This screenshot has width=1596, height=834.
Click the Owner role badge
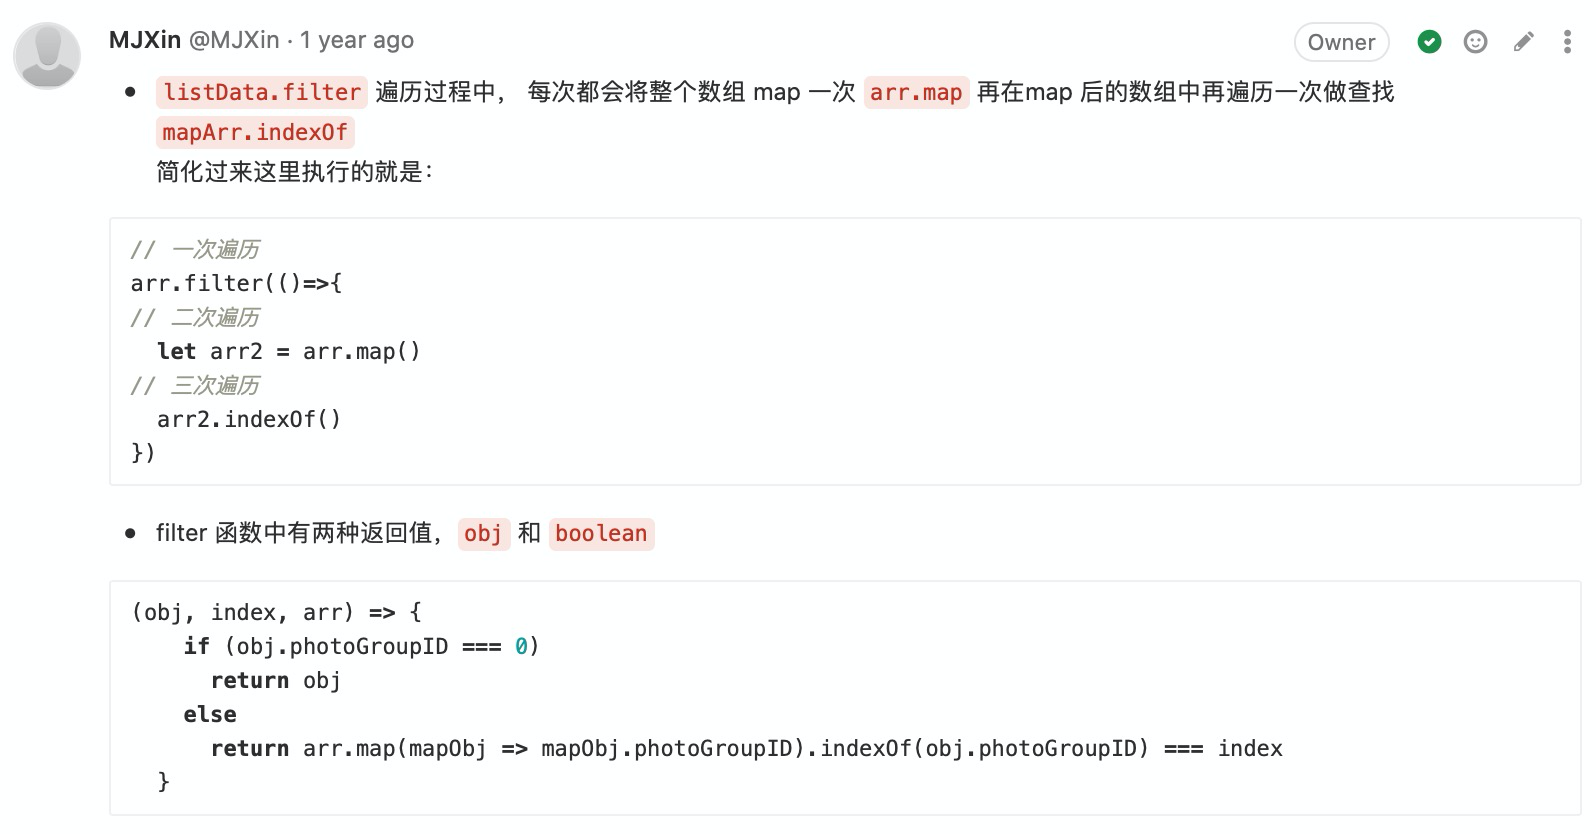tap(1341, 42)
